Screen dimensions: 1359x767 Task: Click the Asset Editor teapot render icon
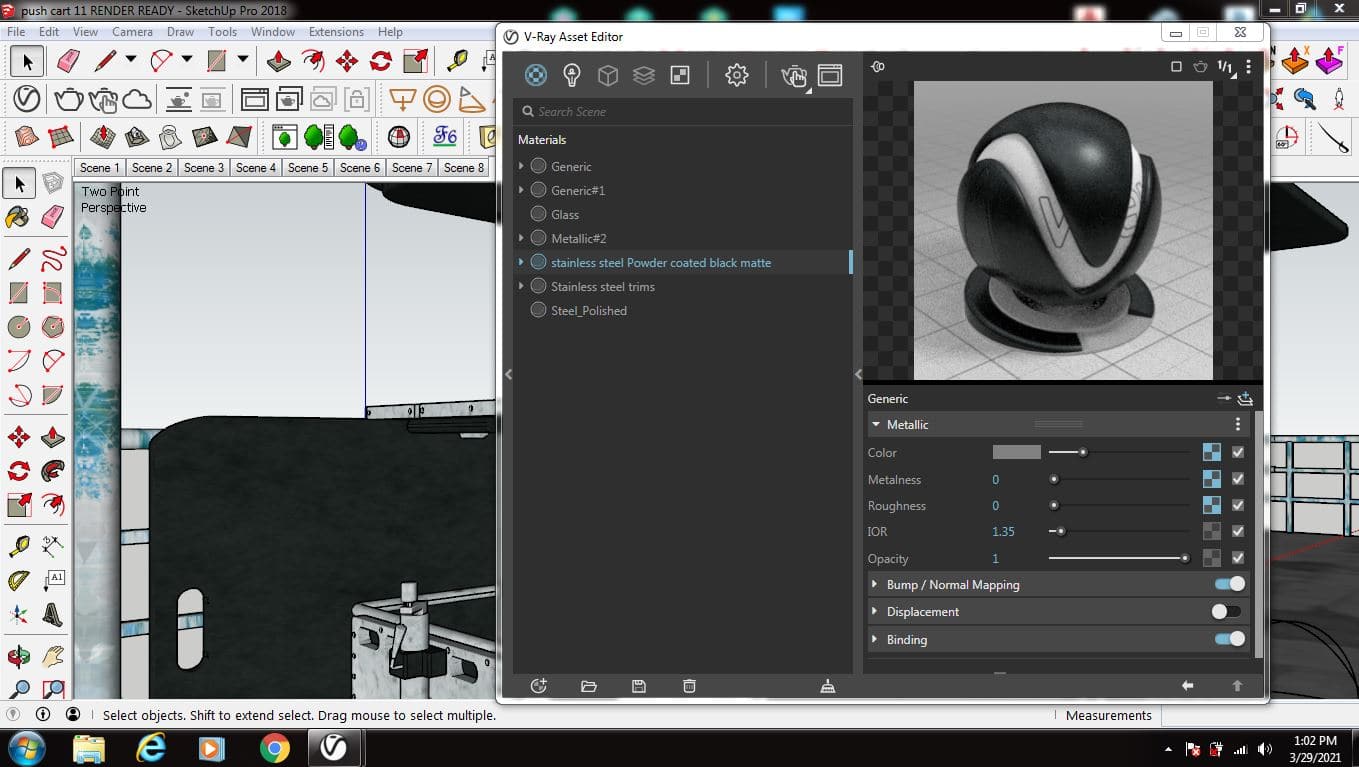click(793, 76)
